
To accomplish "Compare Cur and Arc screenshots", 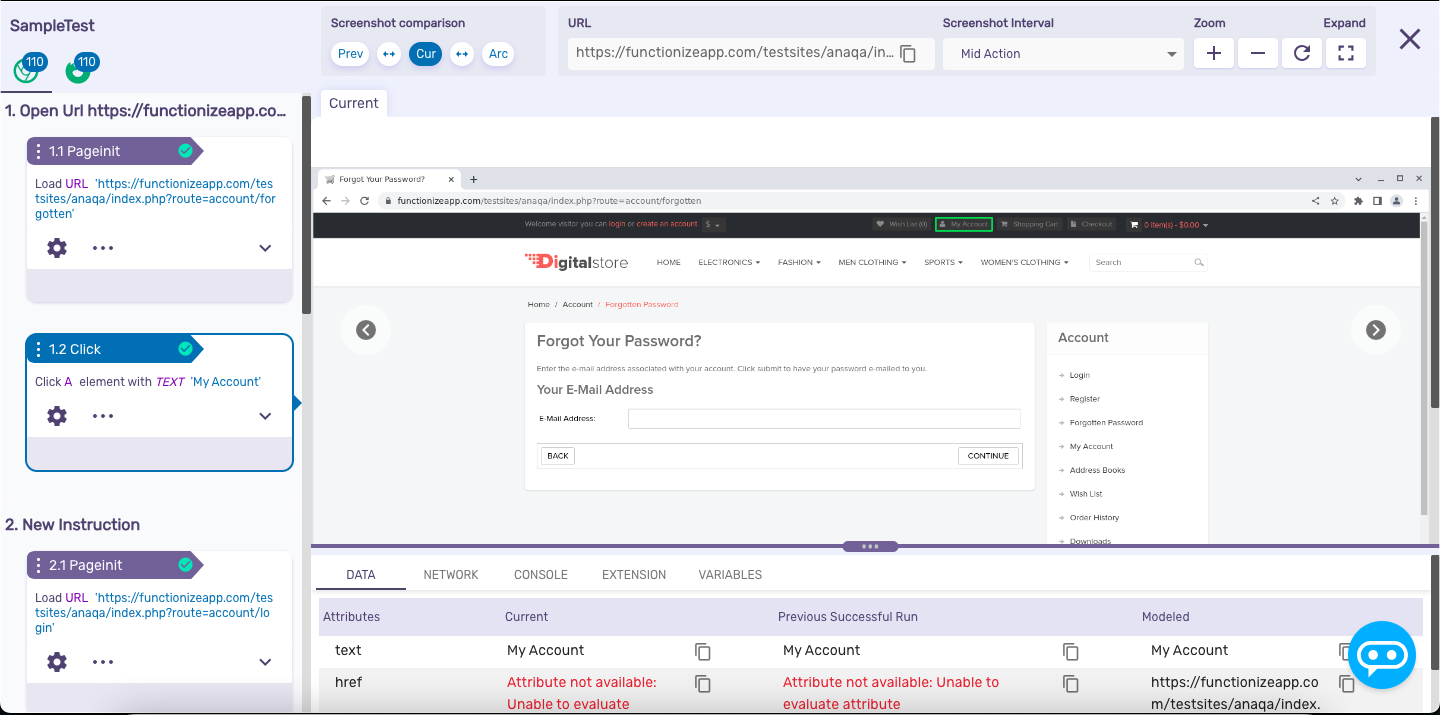I will (462, 54).
